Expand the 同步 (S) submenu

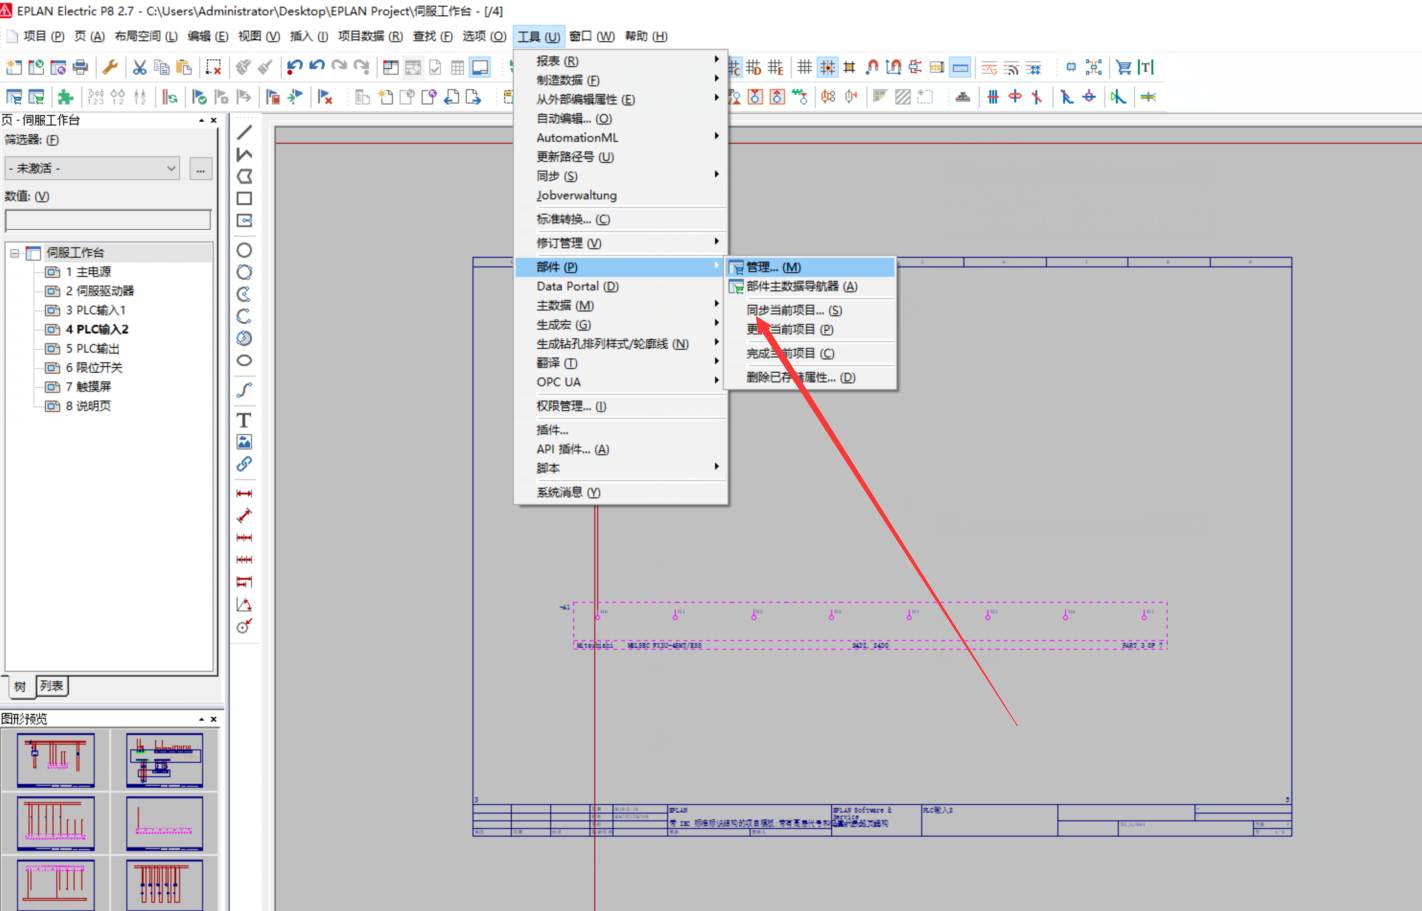(620, 176)
